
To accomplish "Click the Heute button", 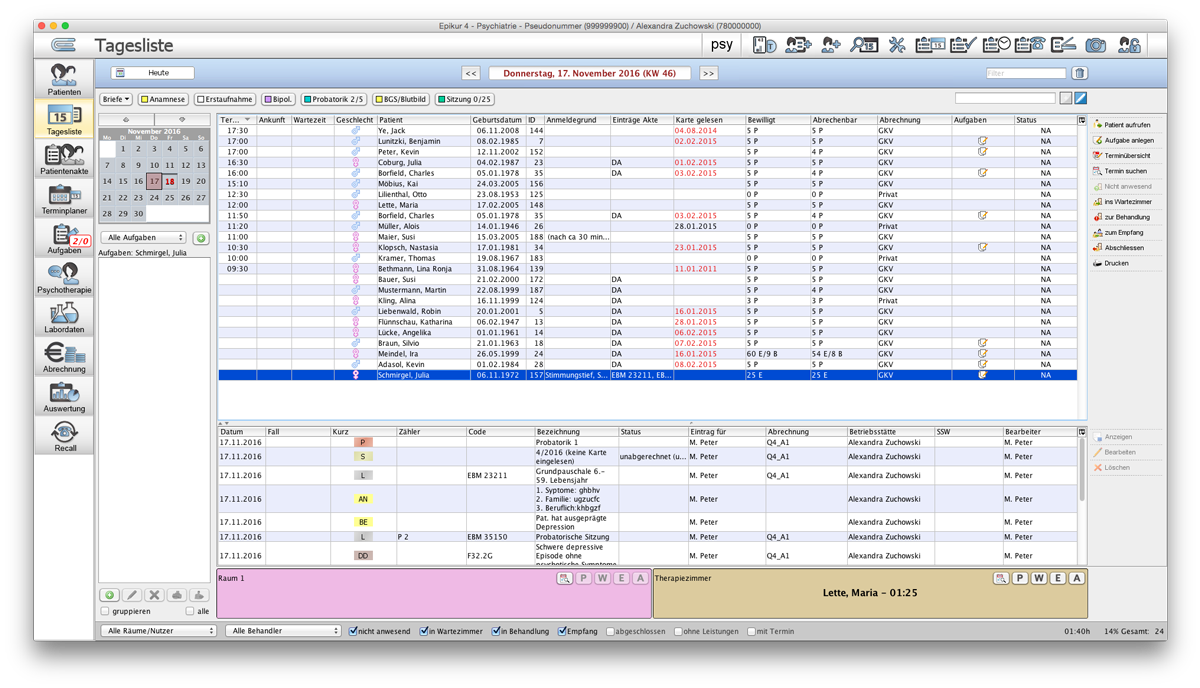I will click(153, 73).
